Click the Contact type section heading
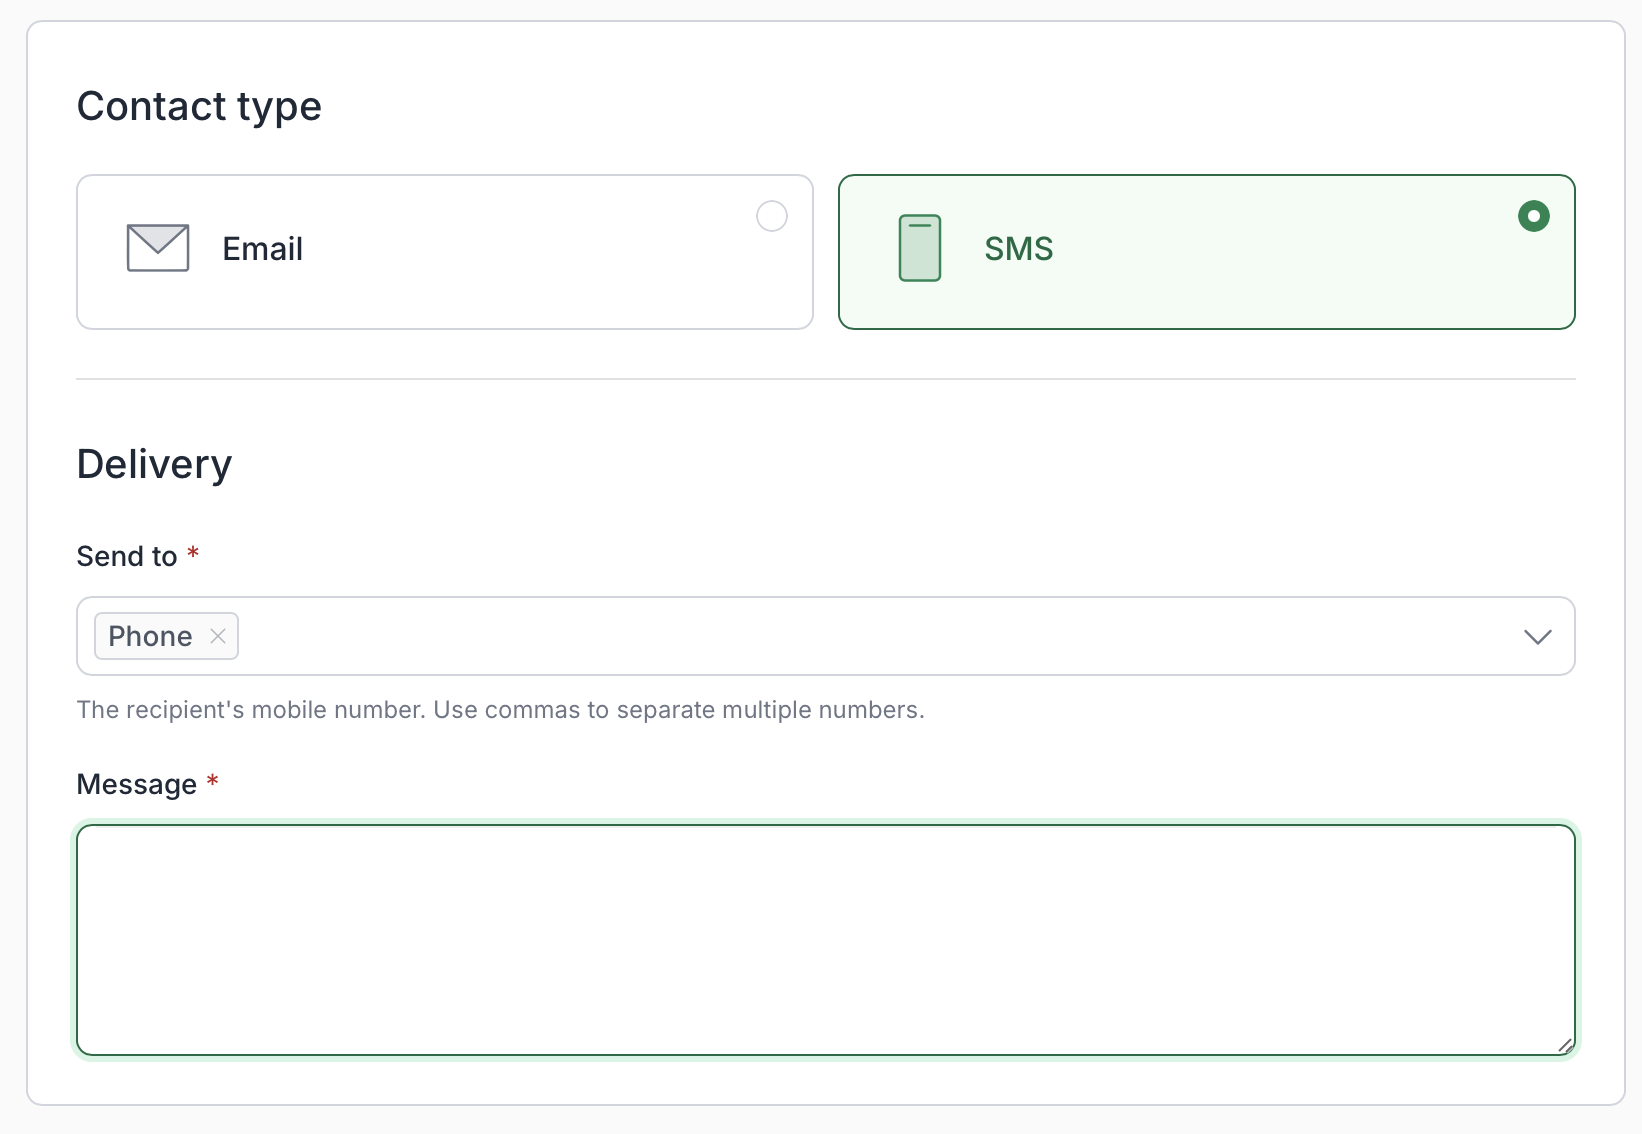Viewport: 1642px width, 1134px height. click(x=199, y=106)
